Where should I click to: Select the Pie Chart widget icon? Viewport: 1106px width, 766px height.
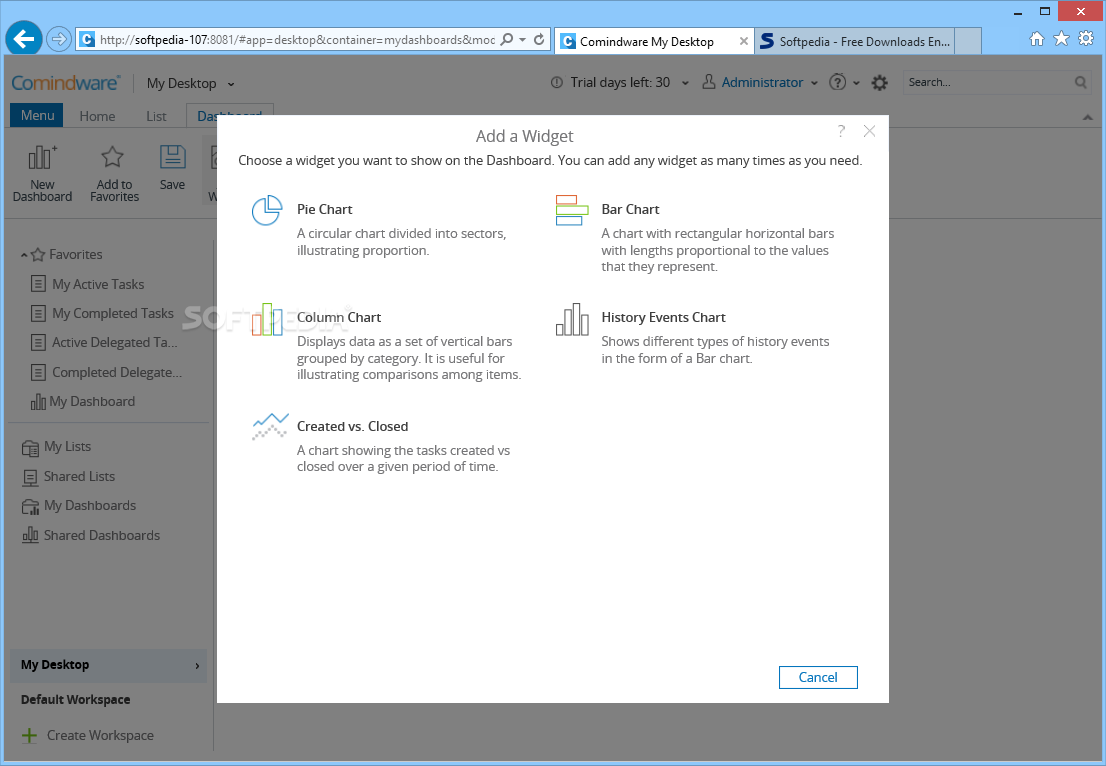[x=267, y=210]
